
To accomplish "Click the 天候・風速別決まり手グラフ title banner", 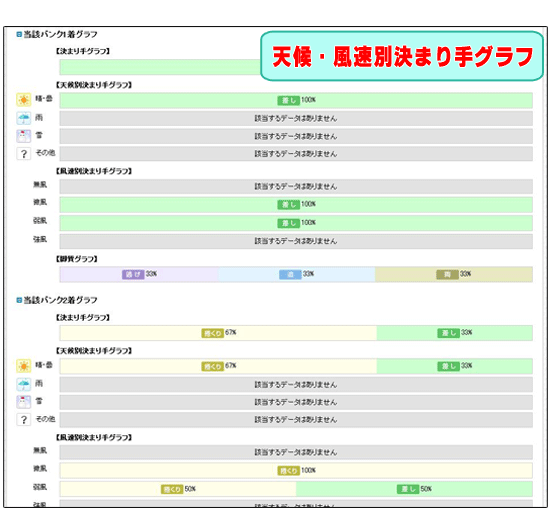I will pyautogui.click(x=402, y=56).
